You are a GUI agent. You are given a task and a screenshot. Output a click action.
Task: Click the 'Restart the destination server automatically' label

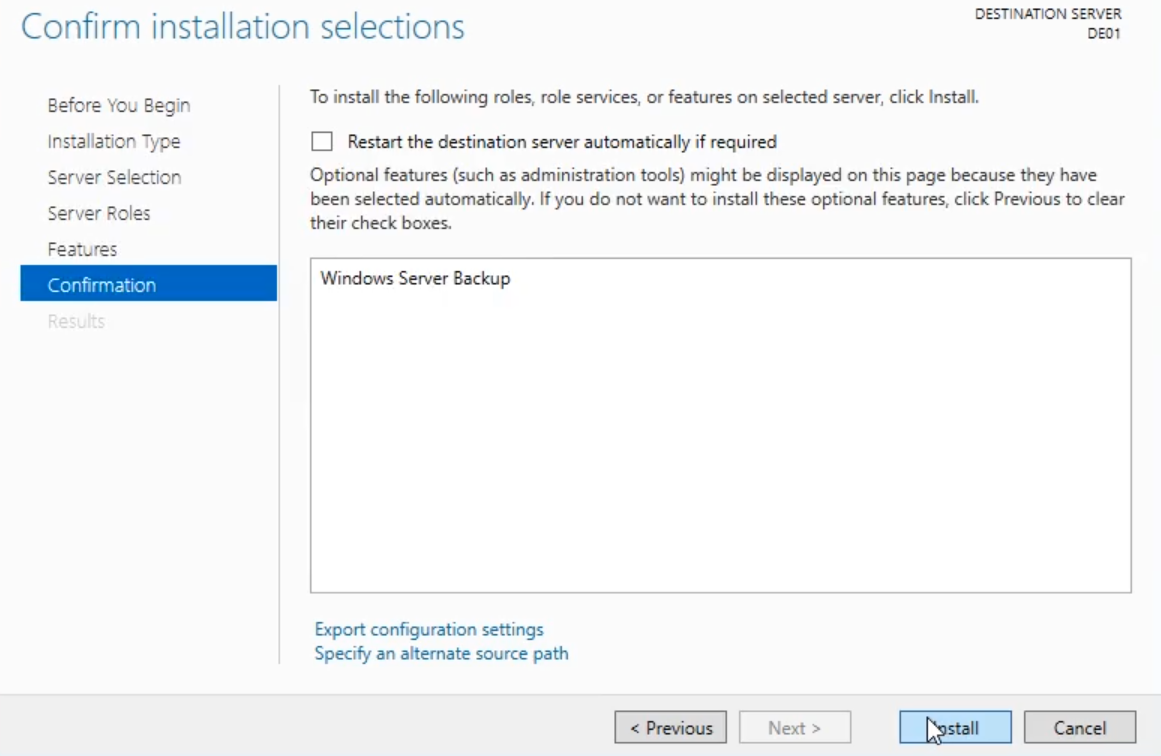point(561,142)
